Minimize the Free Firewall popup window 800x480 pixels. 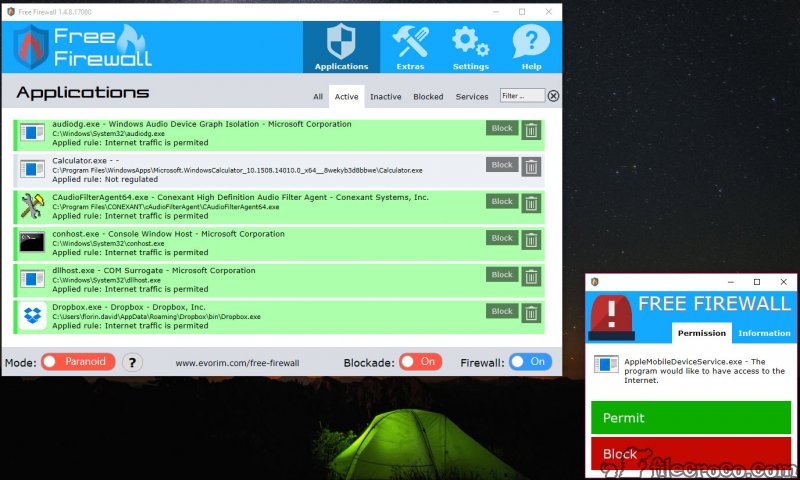(731, 282)
